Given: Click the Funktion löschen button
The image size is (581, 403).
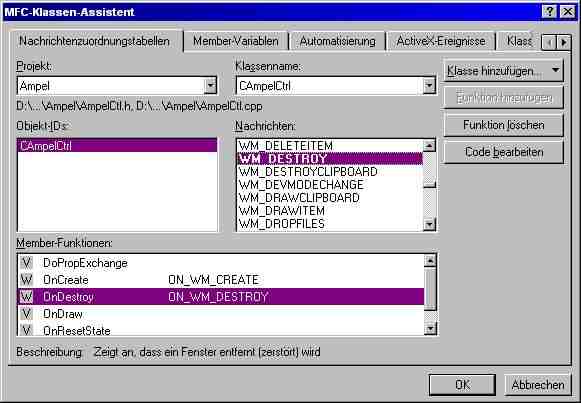Looking at the screenshot, I should [x=504, y=125].
